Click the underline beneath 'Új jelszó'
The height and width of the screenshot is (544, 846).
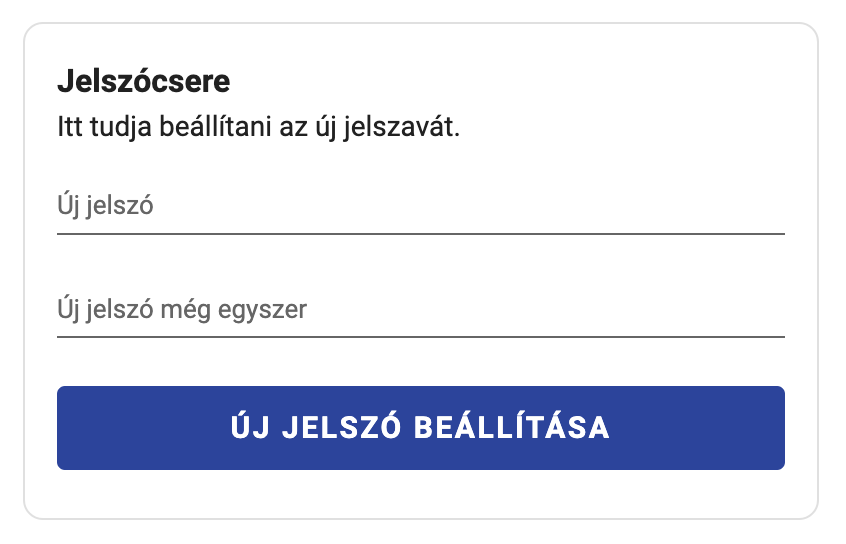[x=420, y=233]
